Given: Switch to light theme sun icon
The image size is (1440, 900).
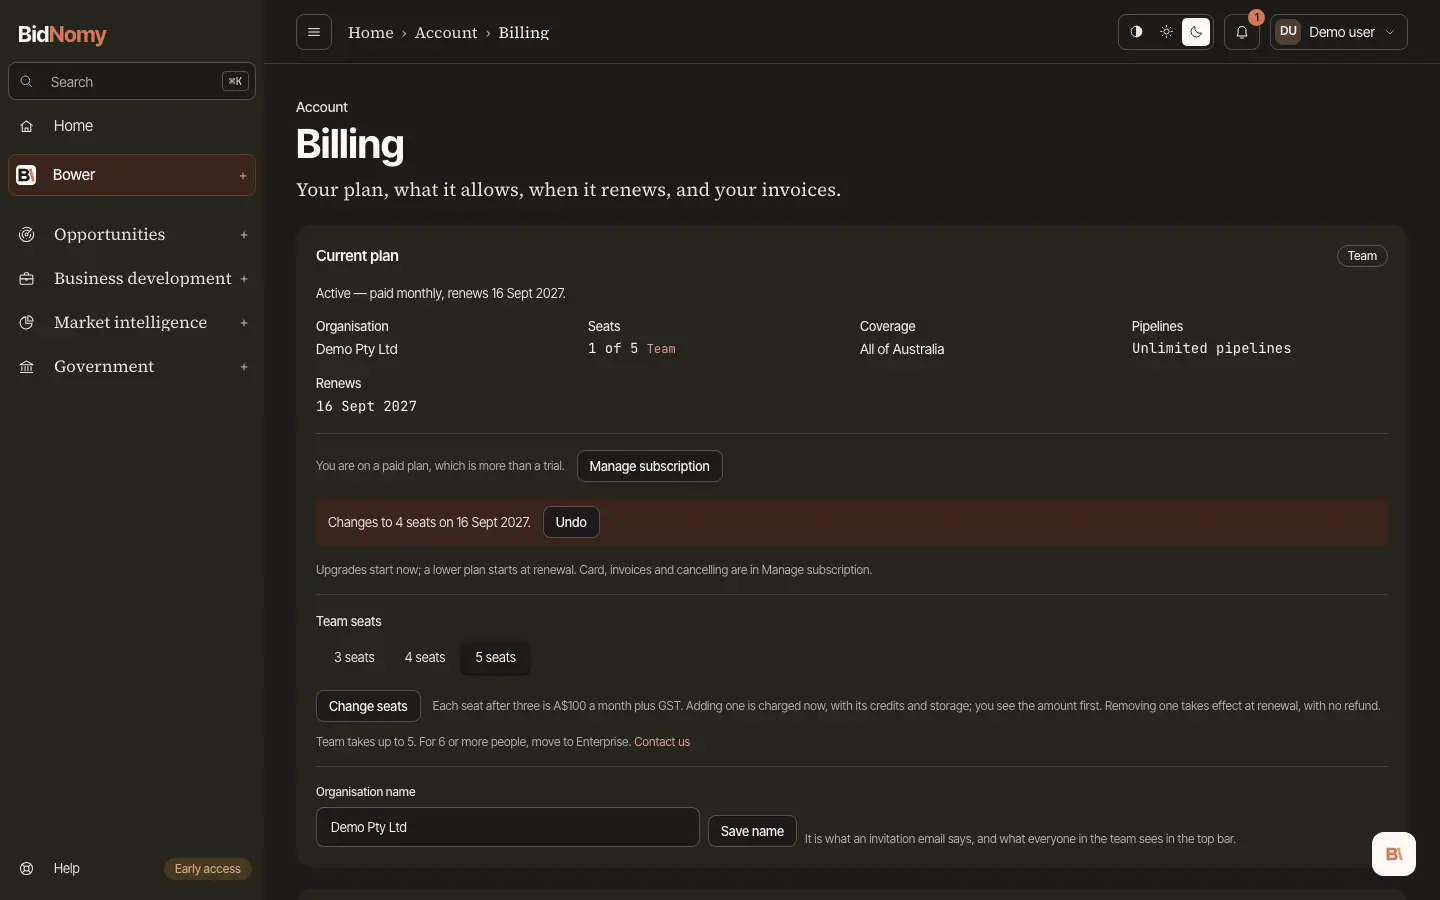Looking at the screenshot, I should tap(1166, 32).
